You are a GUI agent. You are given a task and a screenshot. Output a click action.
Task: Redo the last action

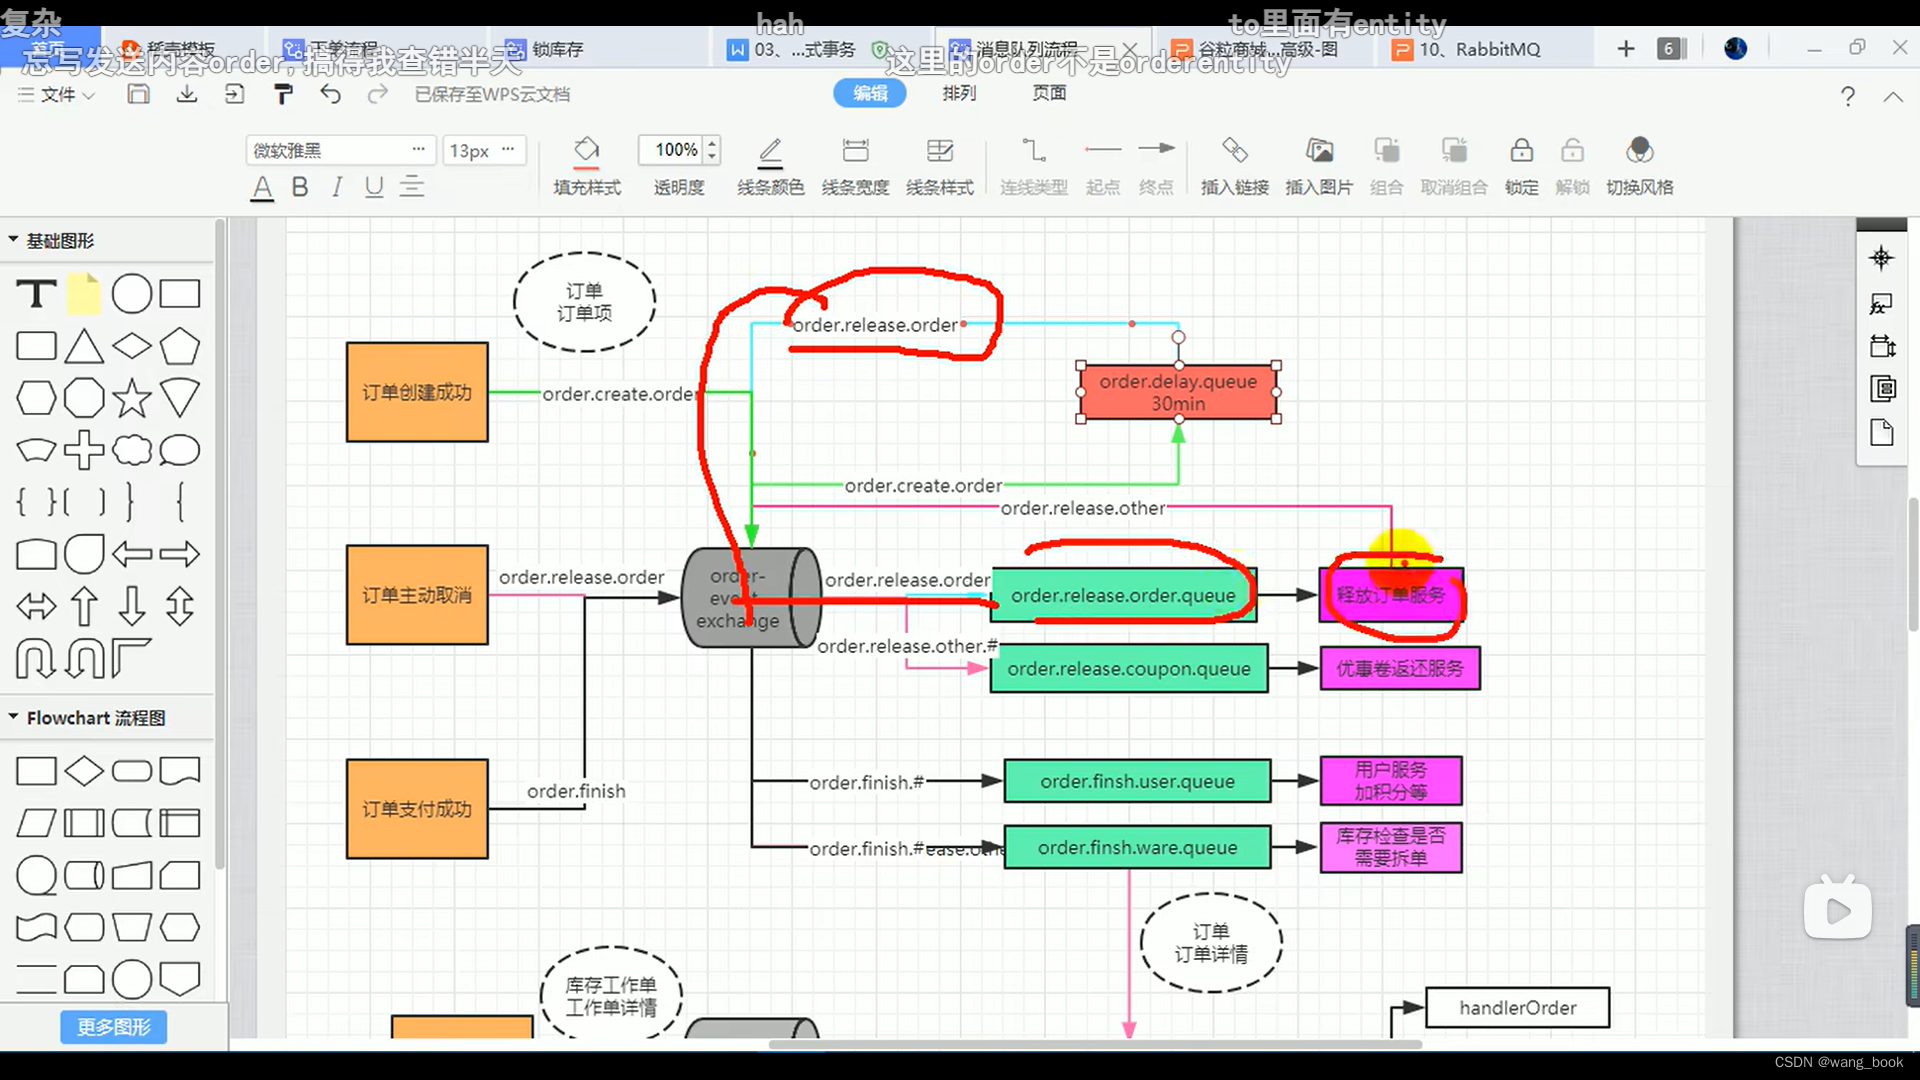[x=377, y=94]
